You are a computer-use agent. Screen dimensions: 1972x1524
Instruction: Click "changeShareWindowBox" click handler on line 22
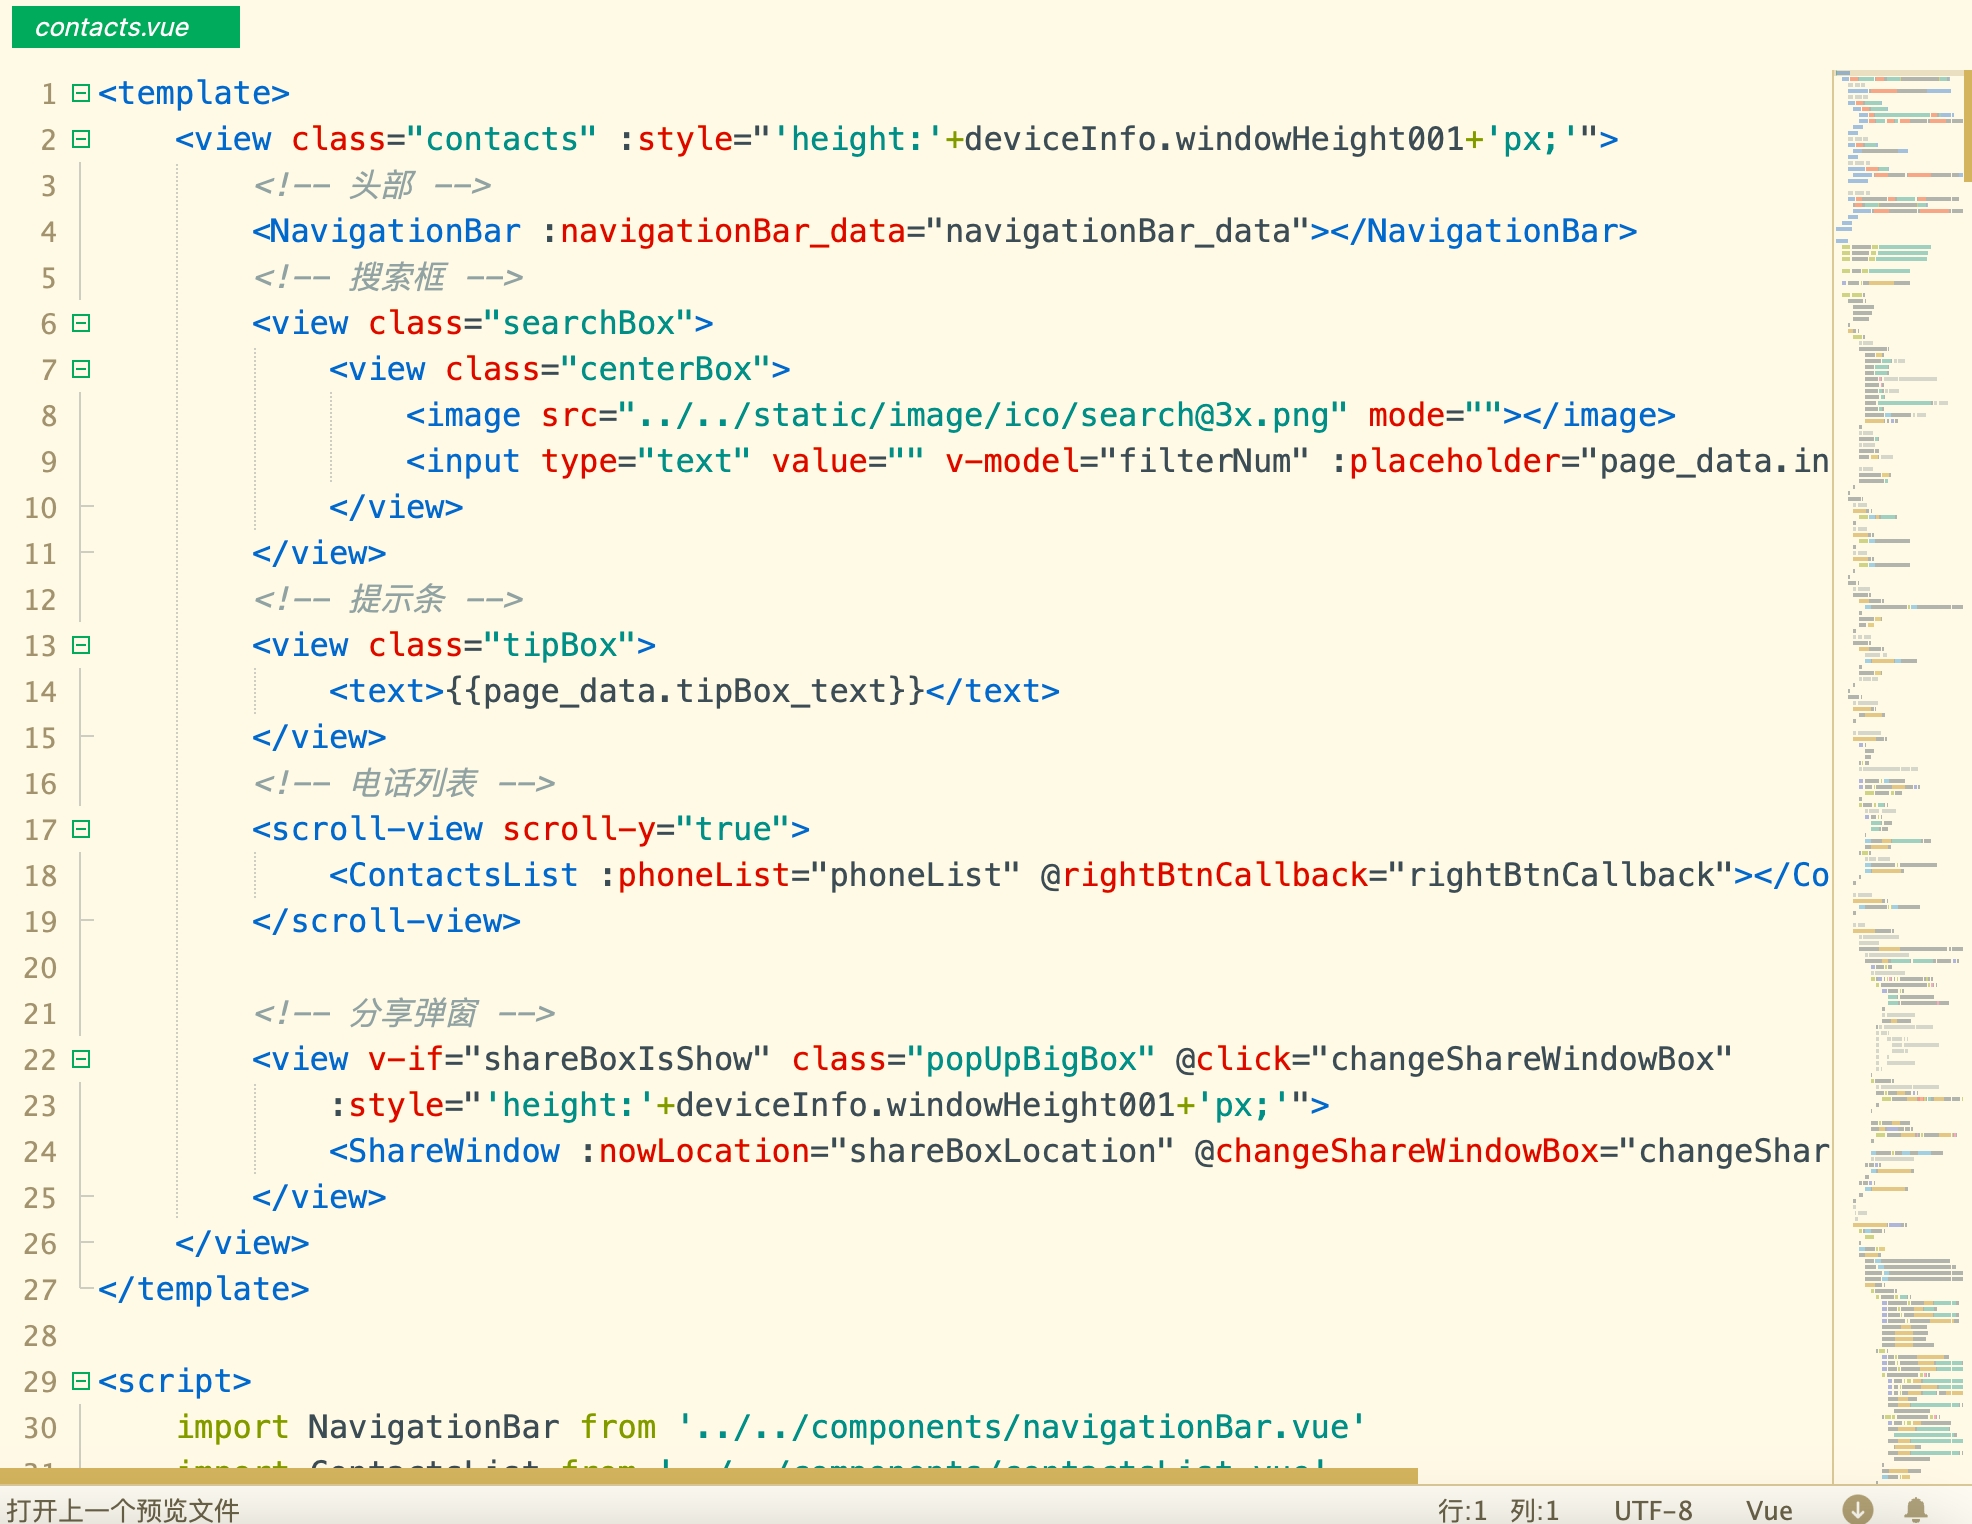[1521, 1059]
